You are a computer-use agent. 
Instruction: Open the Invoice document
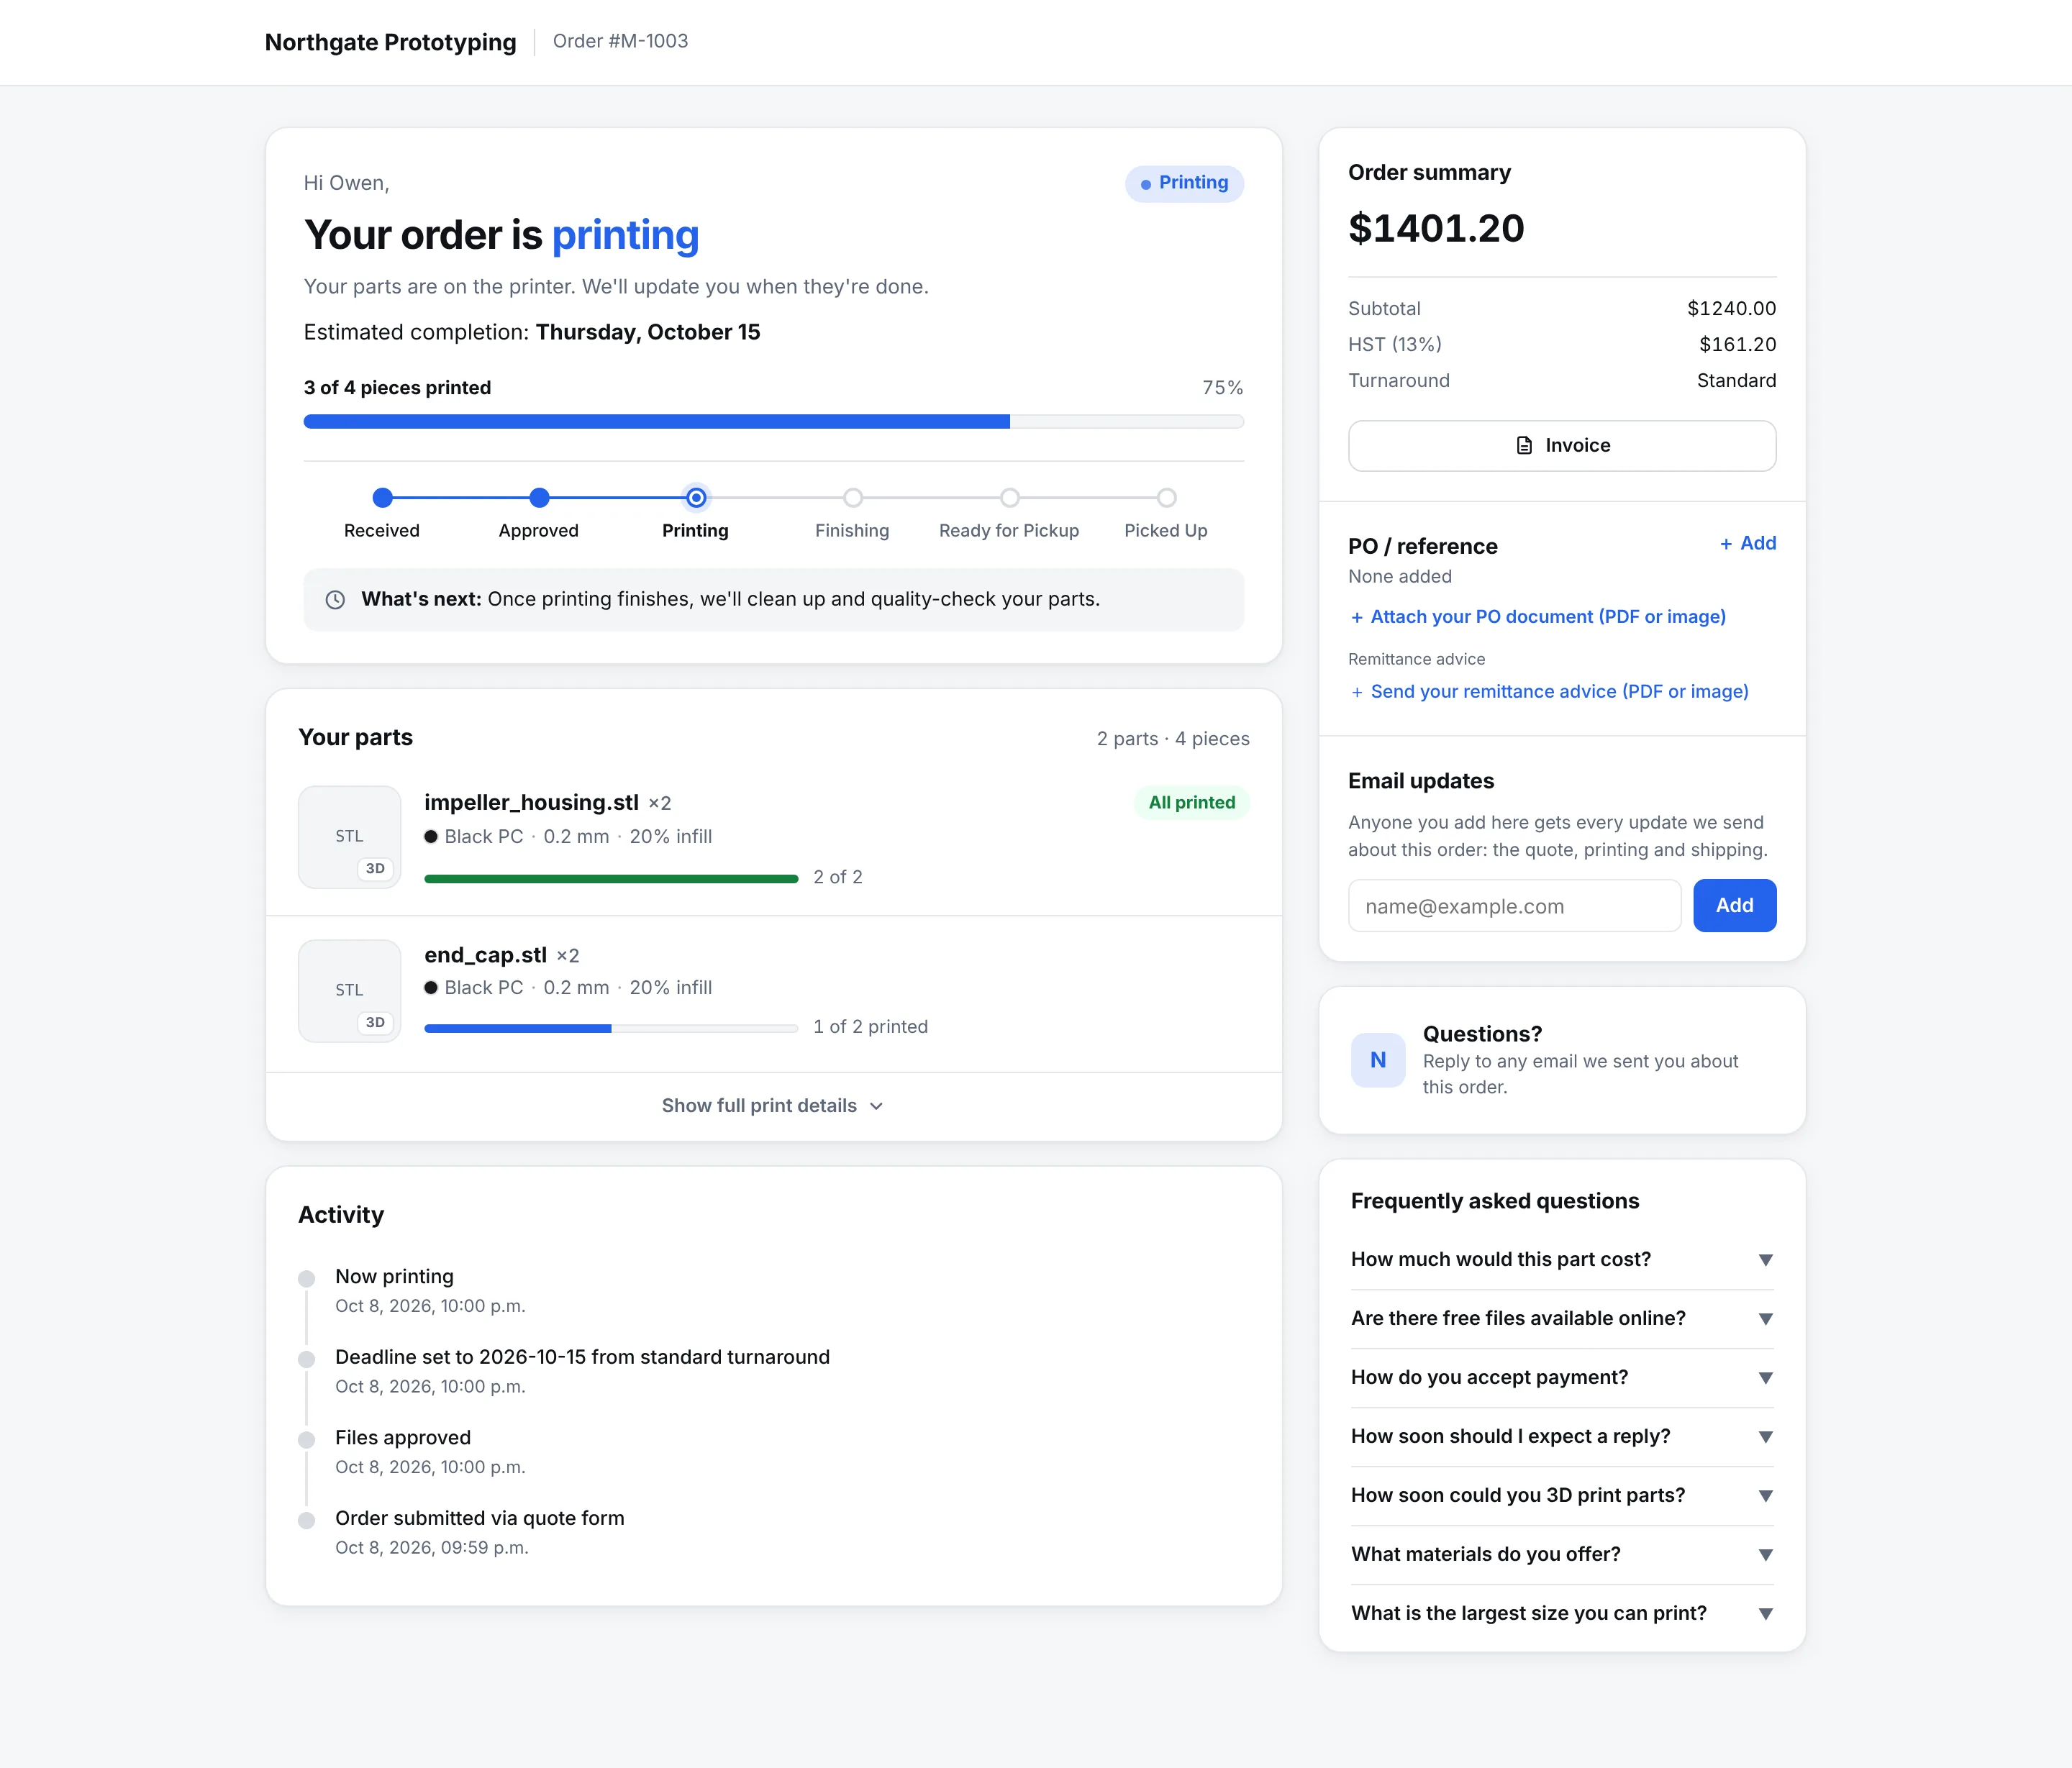(1562, 446)
